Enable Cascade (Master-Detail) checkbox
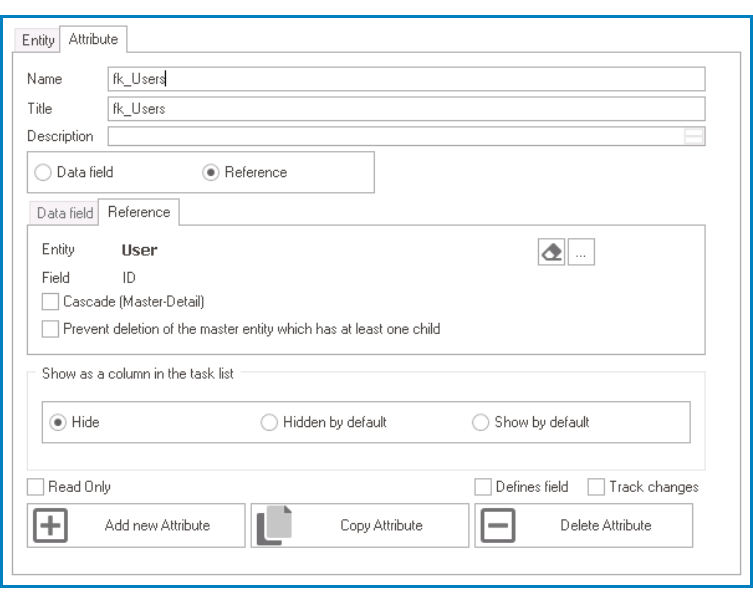This screenshot has width=753, height=603. click(x=50, y=302)
